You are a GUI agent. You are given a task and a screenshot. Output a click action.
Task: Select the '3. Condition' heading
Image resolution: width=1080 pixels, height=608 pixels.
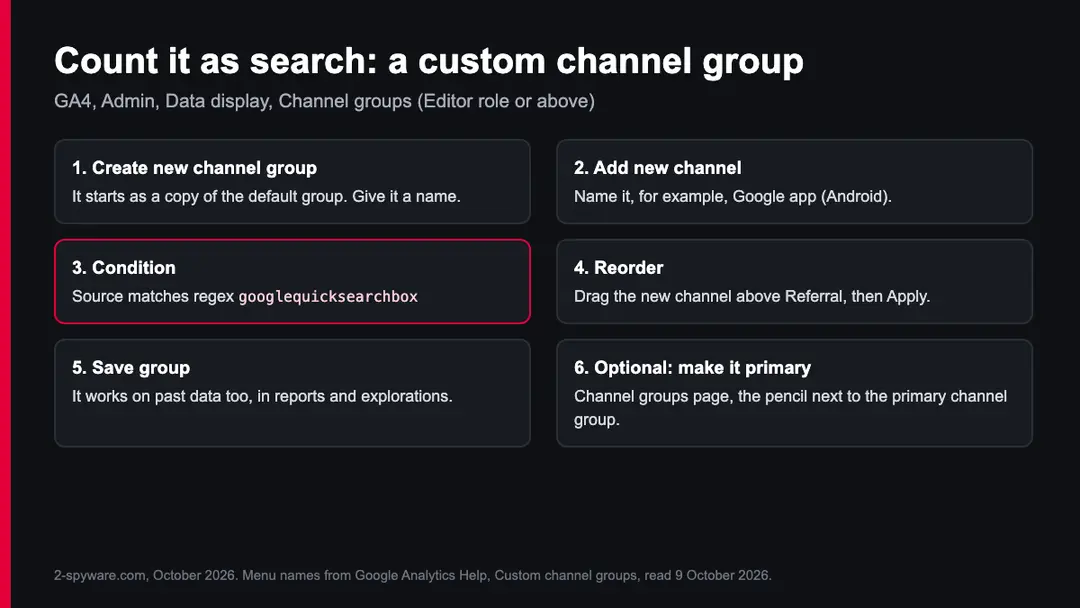124,268
